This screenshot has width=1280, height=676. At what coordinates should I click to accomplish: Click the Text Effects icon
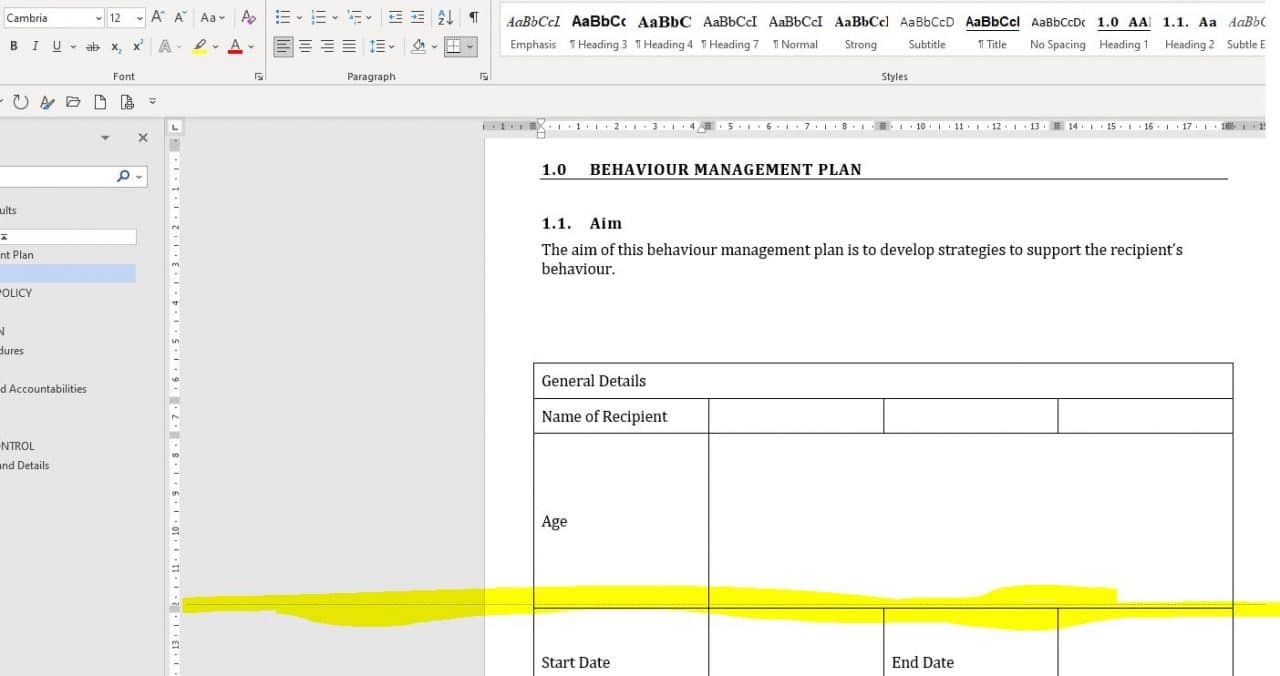[163, 45]
